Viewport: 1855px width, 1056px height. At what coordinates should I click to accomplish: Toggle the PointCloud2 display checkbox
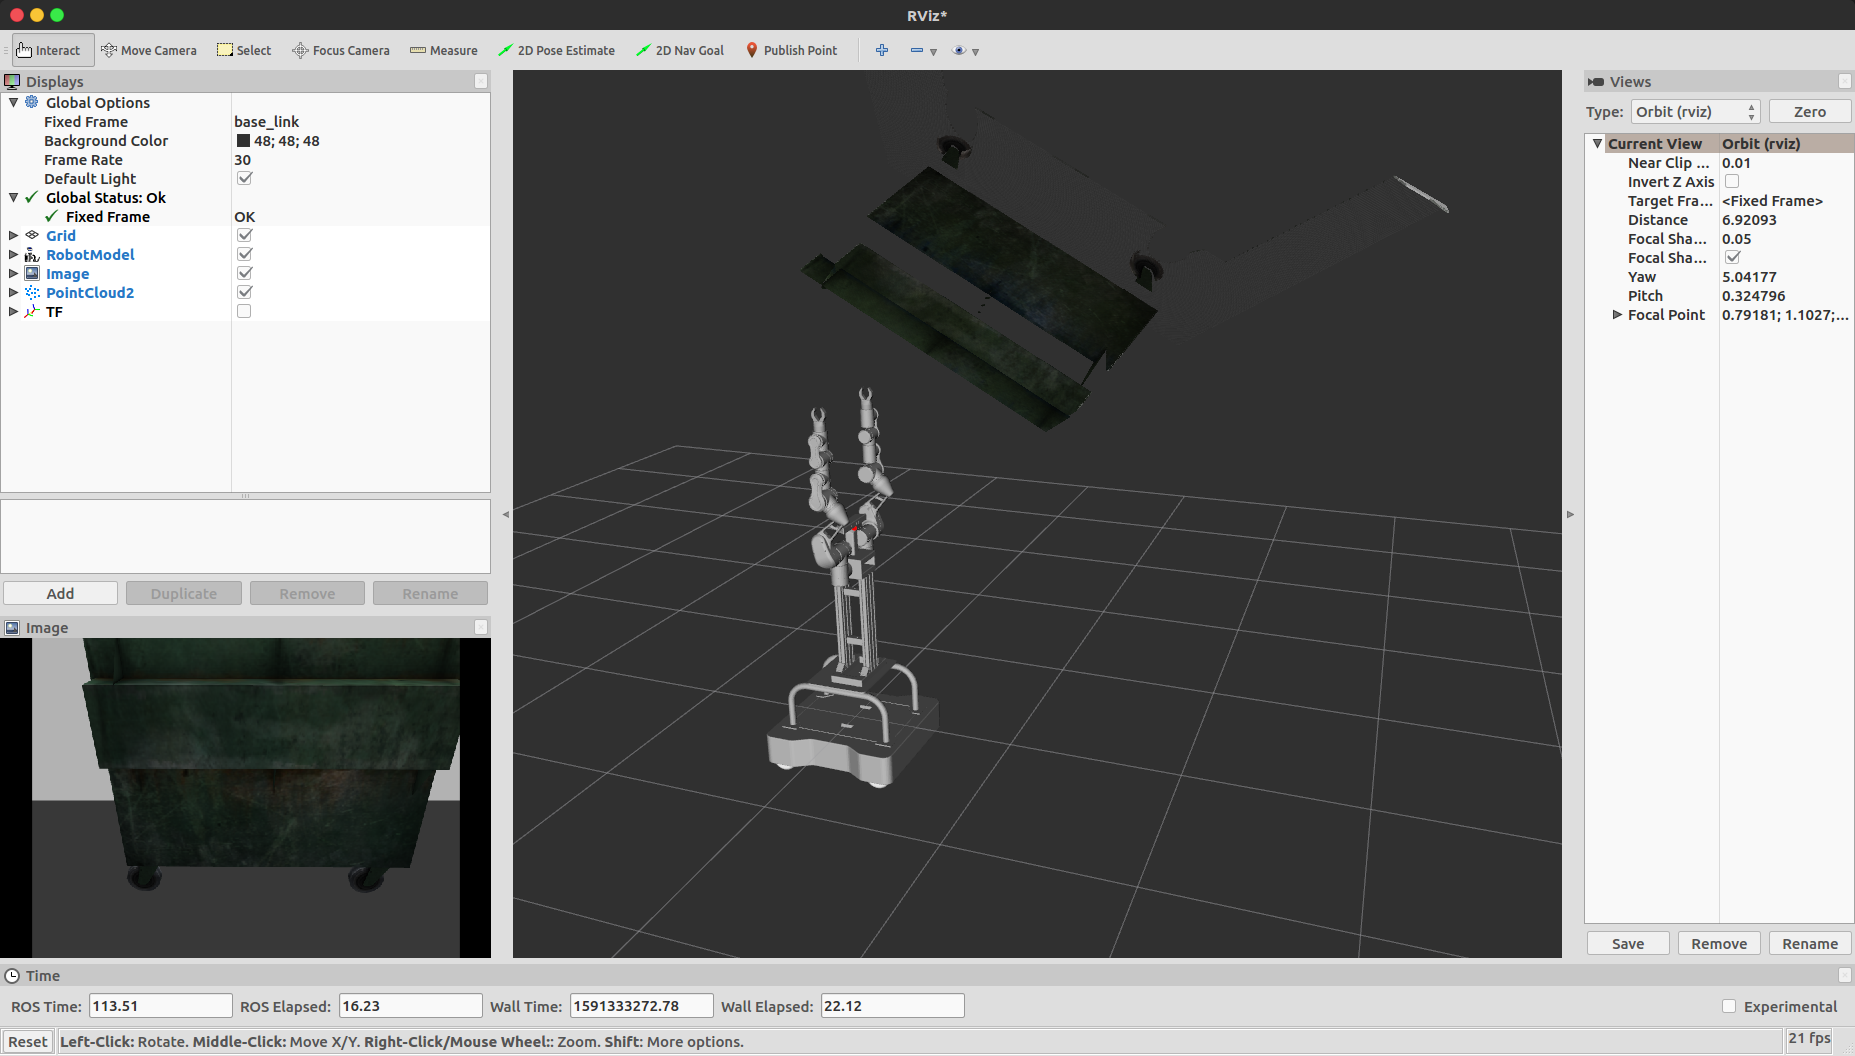(x=245, y=292)
